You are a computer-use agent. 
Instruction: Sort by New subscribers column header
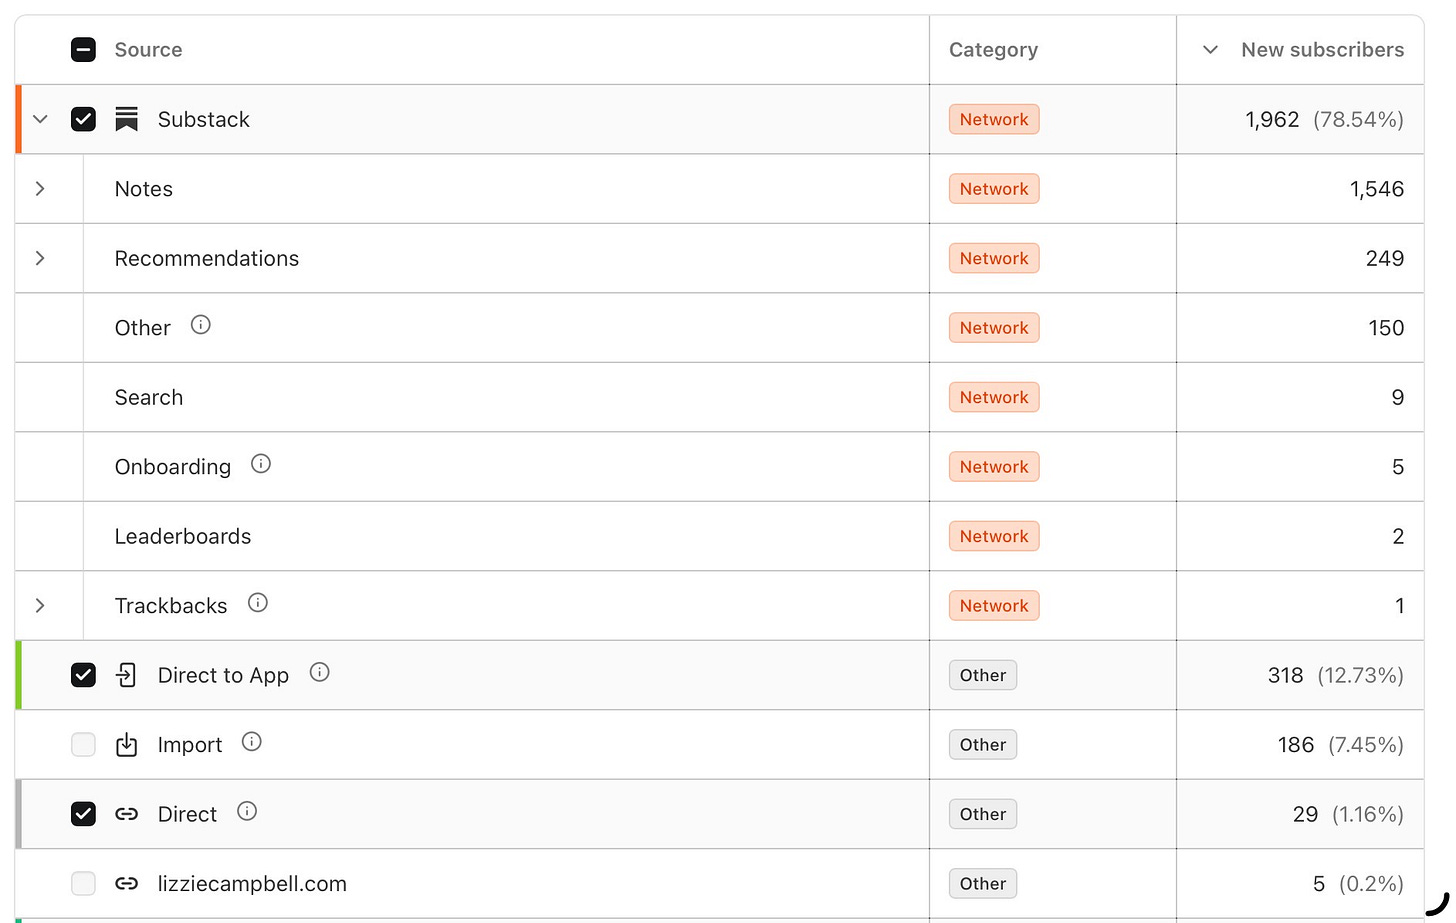tap(1322, 50)
